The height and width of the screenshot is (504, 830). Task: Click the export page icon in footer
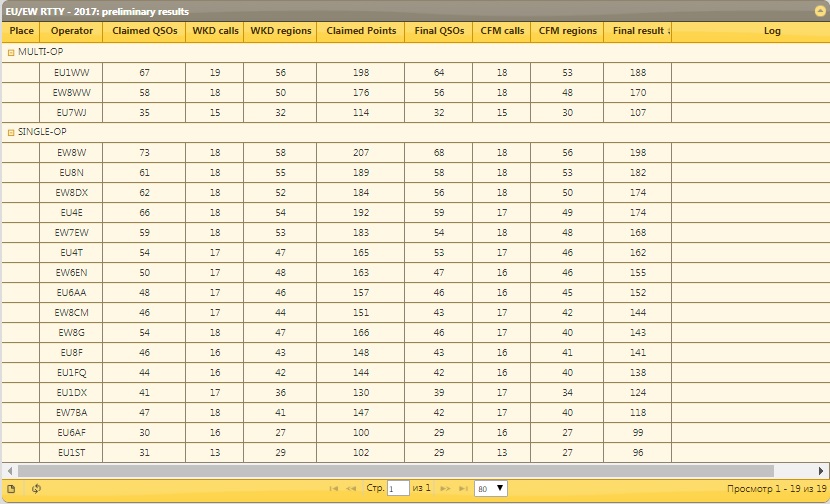(11, 489)
